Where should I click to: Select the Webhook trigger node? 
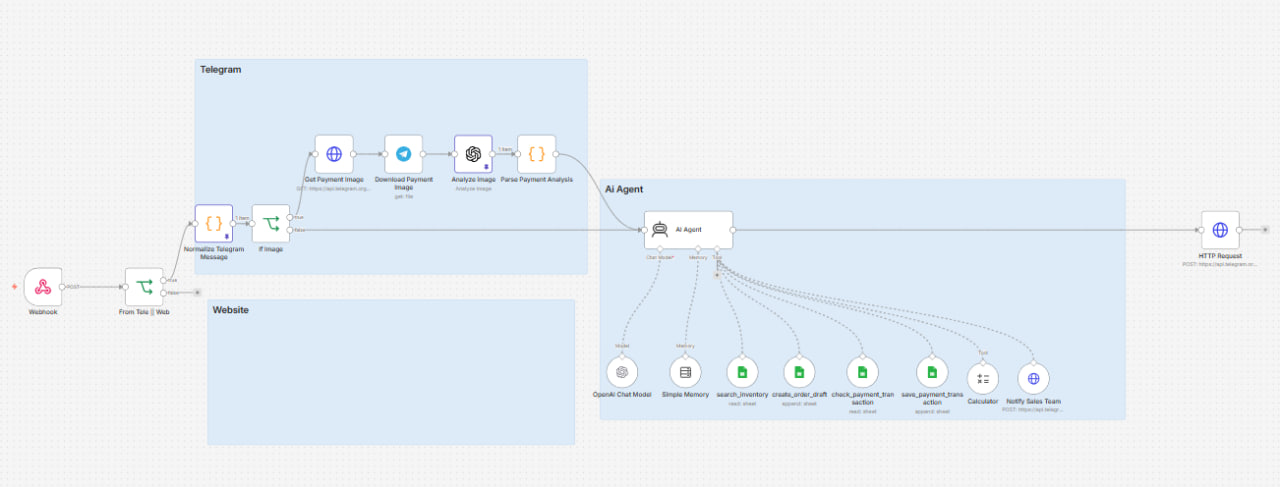point(43,286)
